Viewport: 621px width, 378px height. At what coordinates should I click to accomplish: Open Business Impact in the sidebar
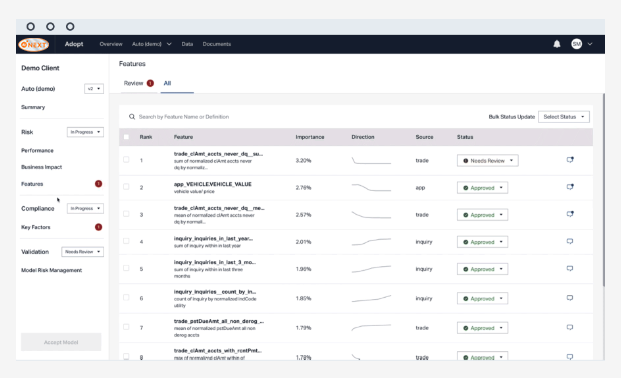(x=42, y=167)
